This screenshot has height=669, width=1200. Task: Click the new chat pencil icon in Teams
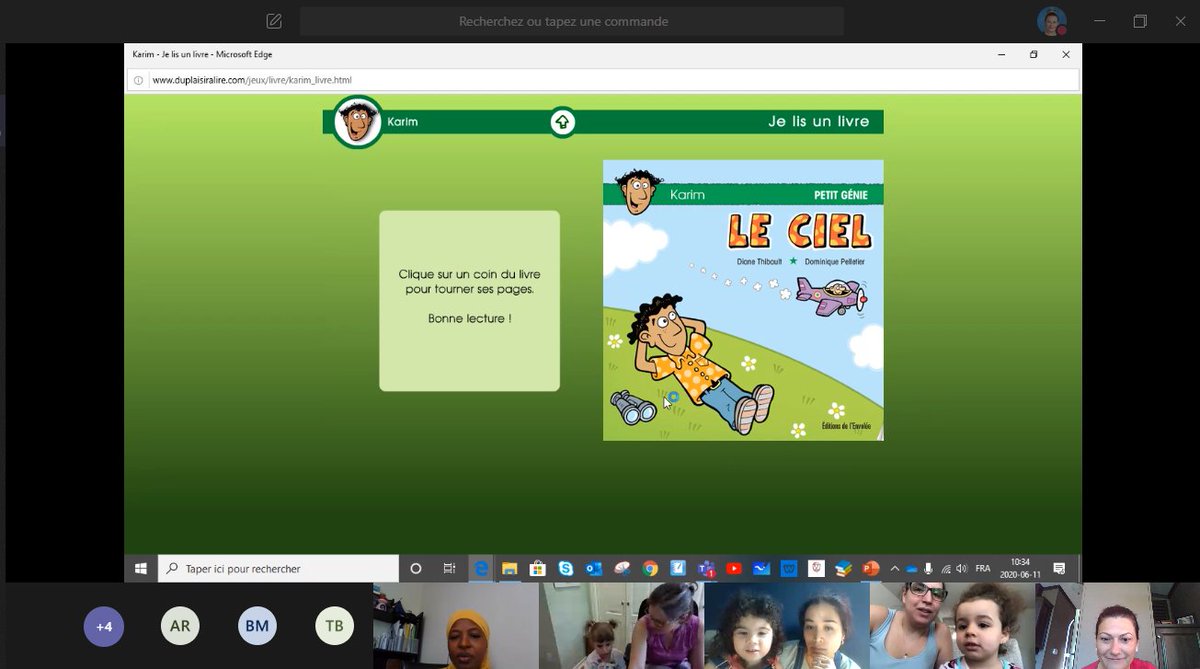(x=271, y=20)
